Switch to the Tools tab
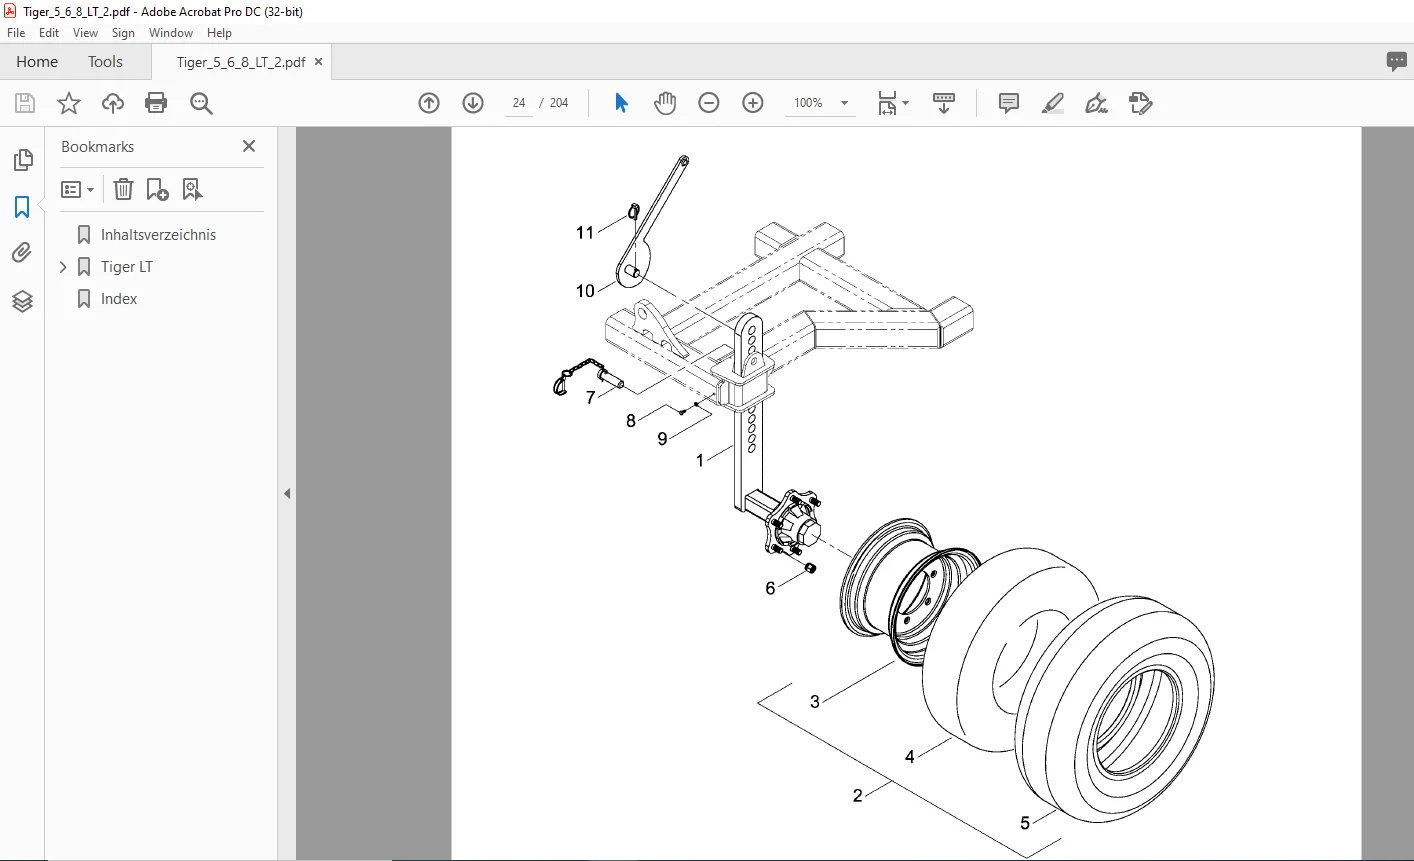The height and width of the screenshot is (861, 1414). [105, 62]
